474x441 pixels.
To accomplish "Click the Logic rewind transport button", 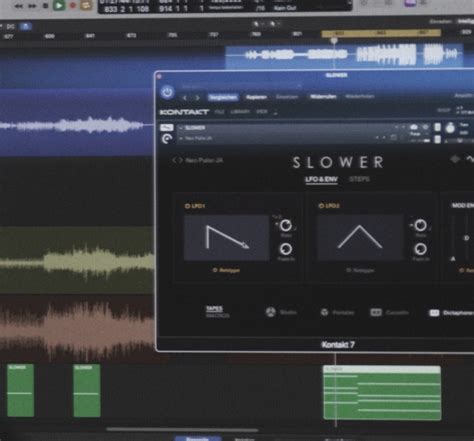I will point(19,6).
